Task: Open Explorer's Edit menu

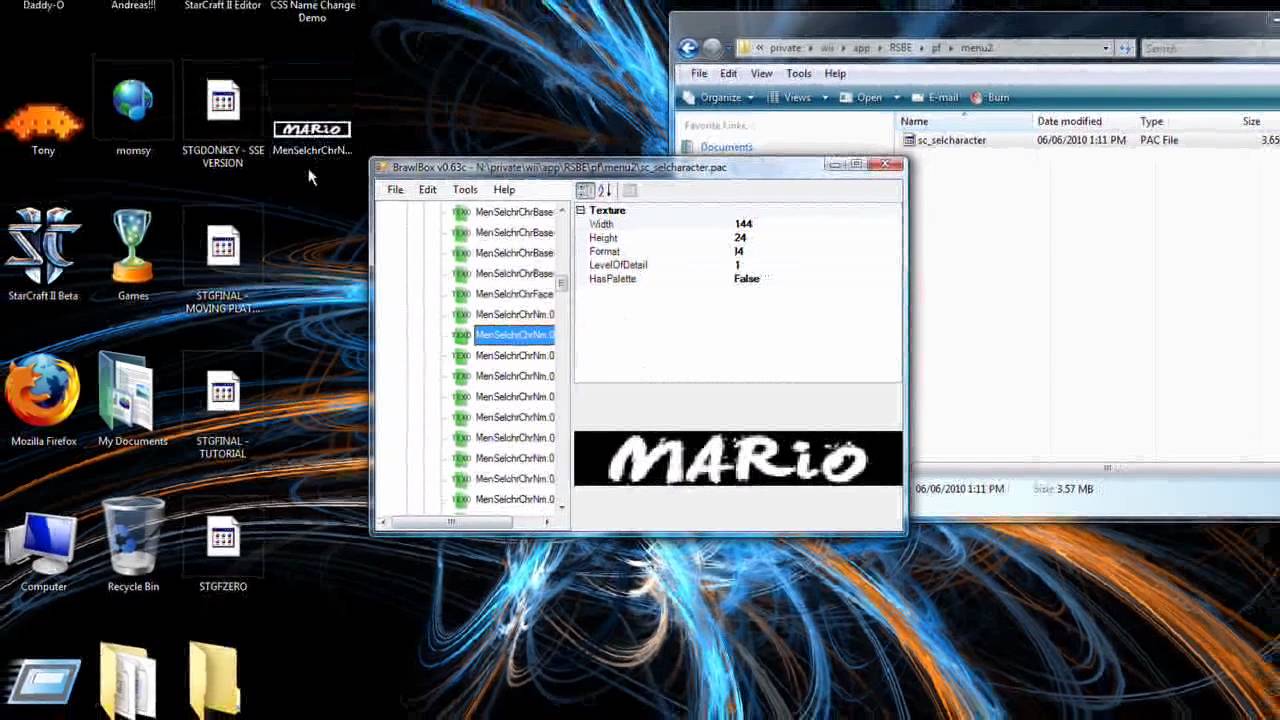Action: pyautogui.click(x=728, y=74)
